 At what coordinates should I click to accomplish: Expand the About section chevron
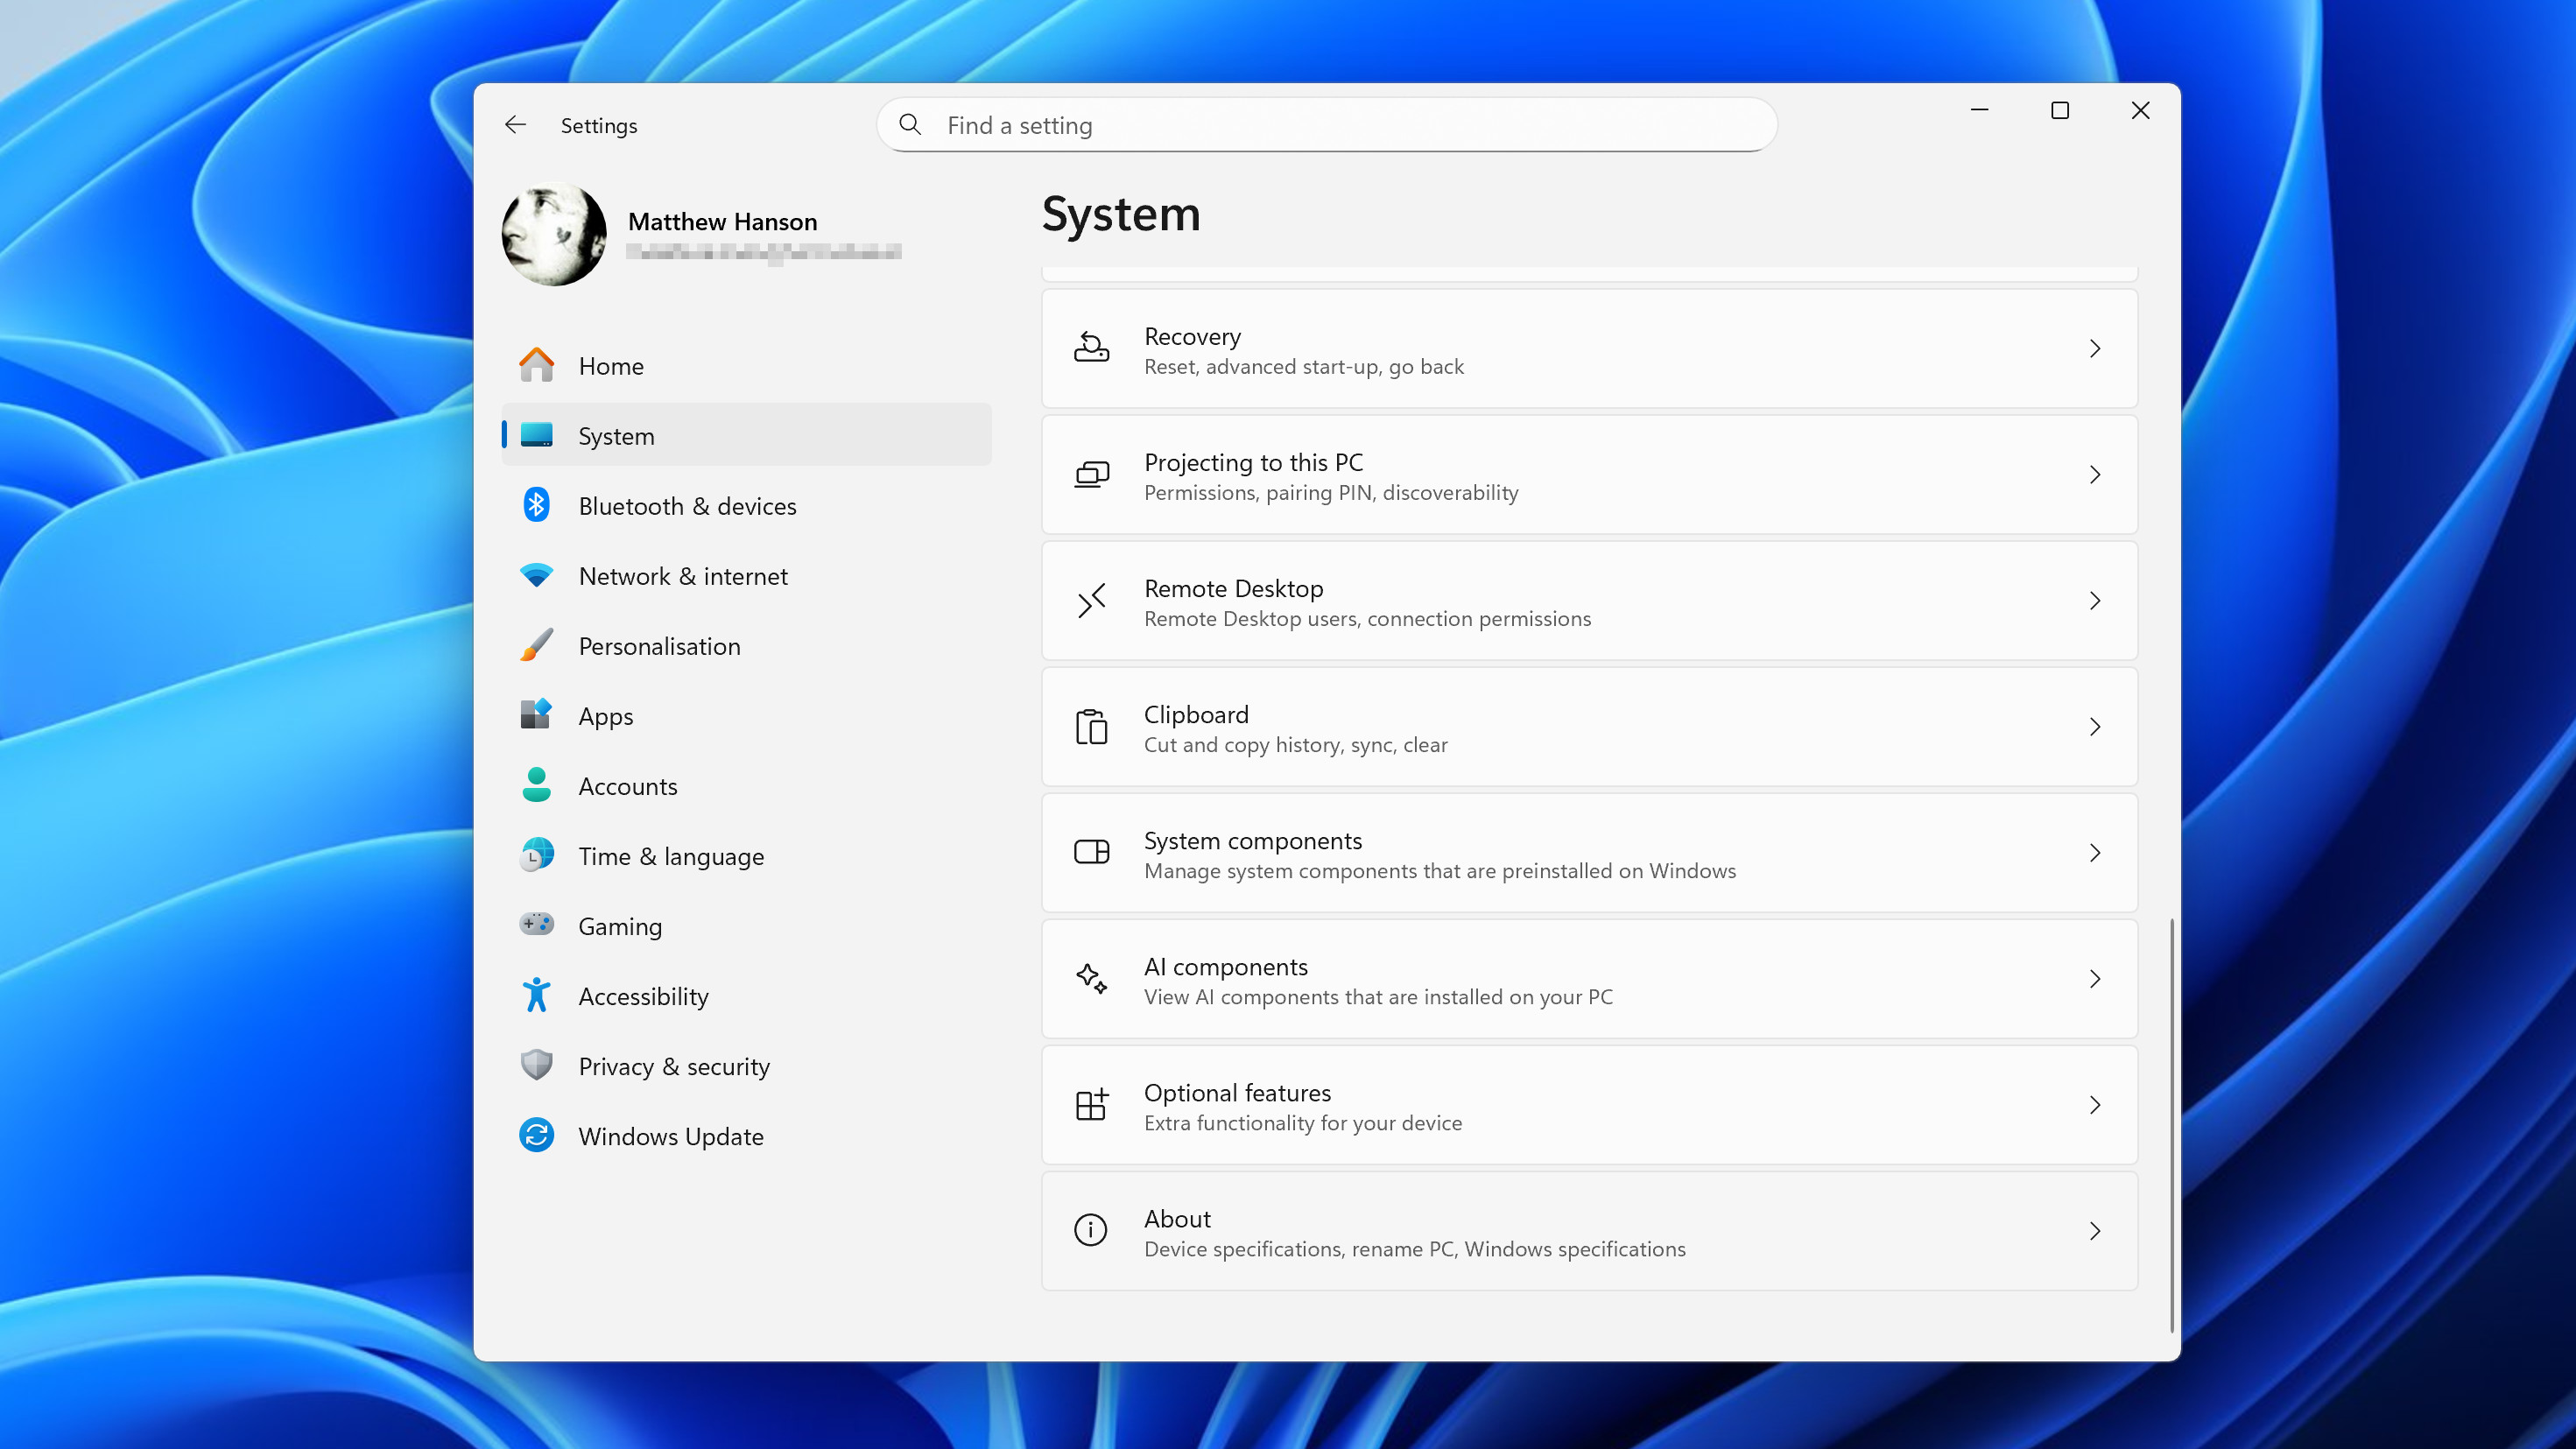point(2096,1231)
